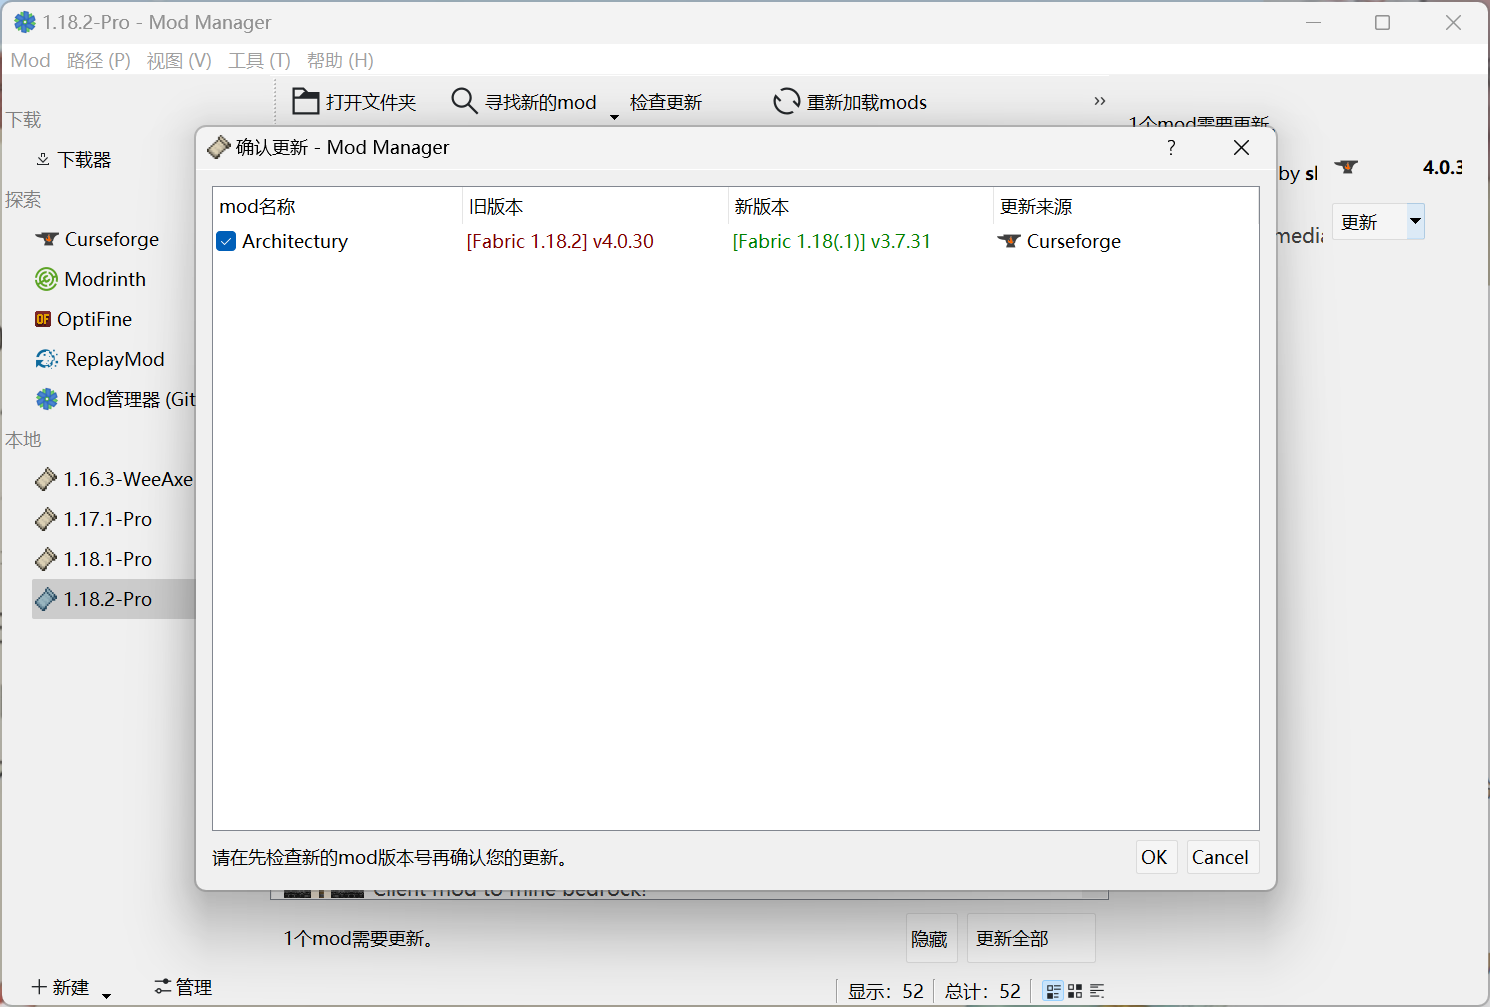The image size is (1490, 1007).
Task: Switch to the grid view layout
Action: 1074,990
